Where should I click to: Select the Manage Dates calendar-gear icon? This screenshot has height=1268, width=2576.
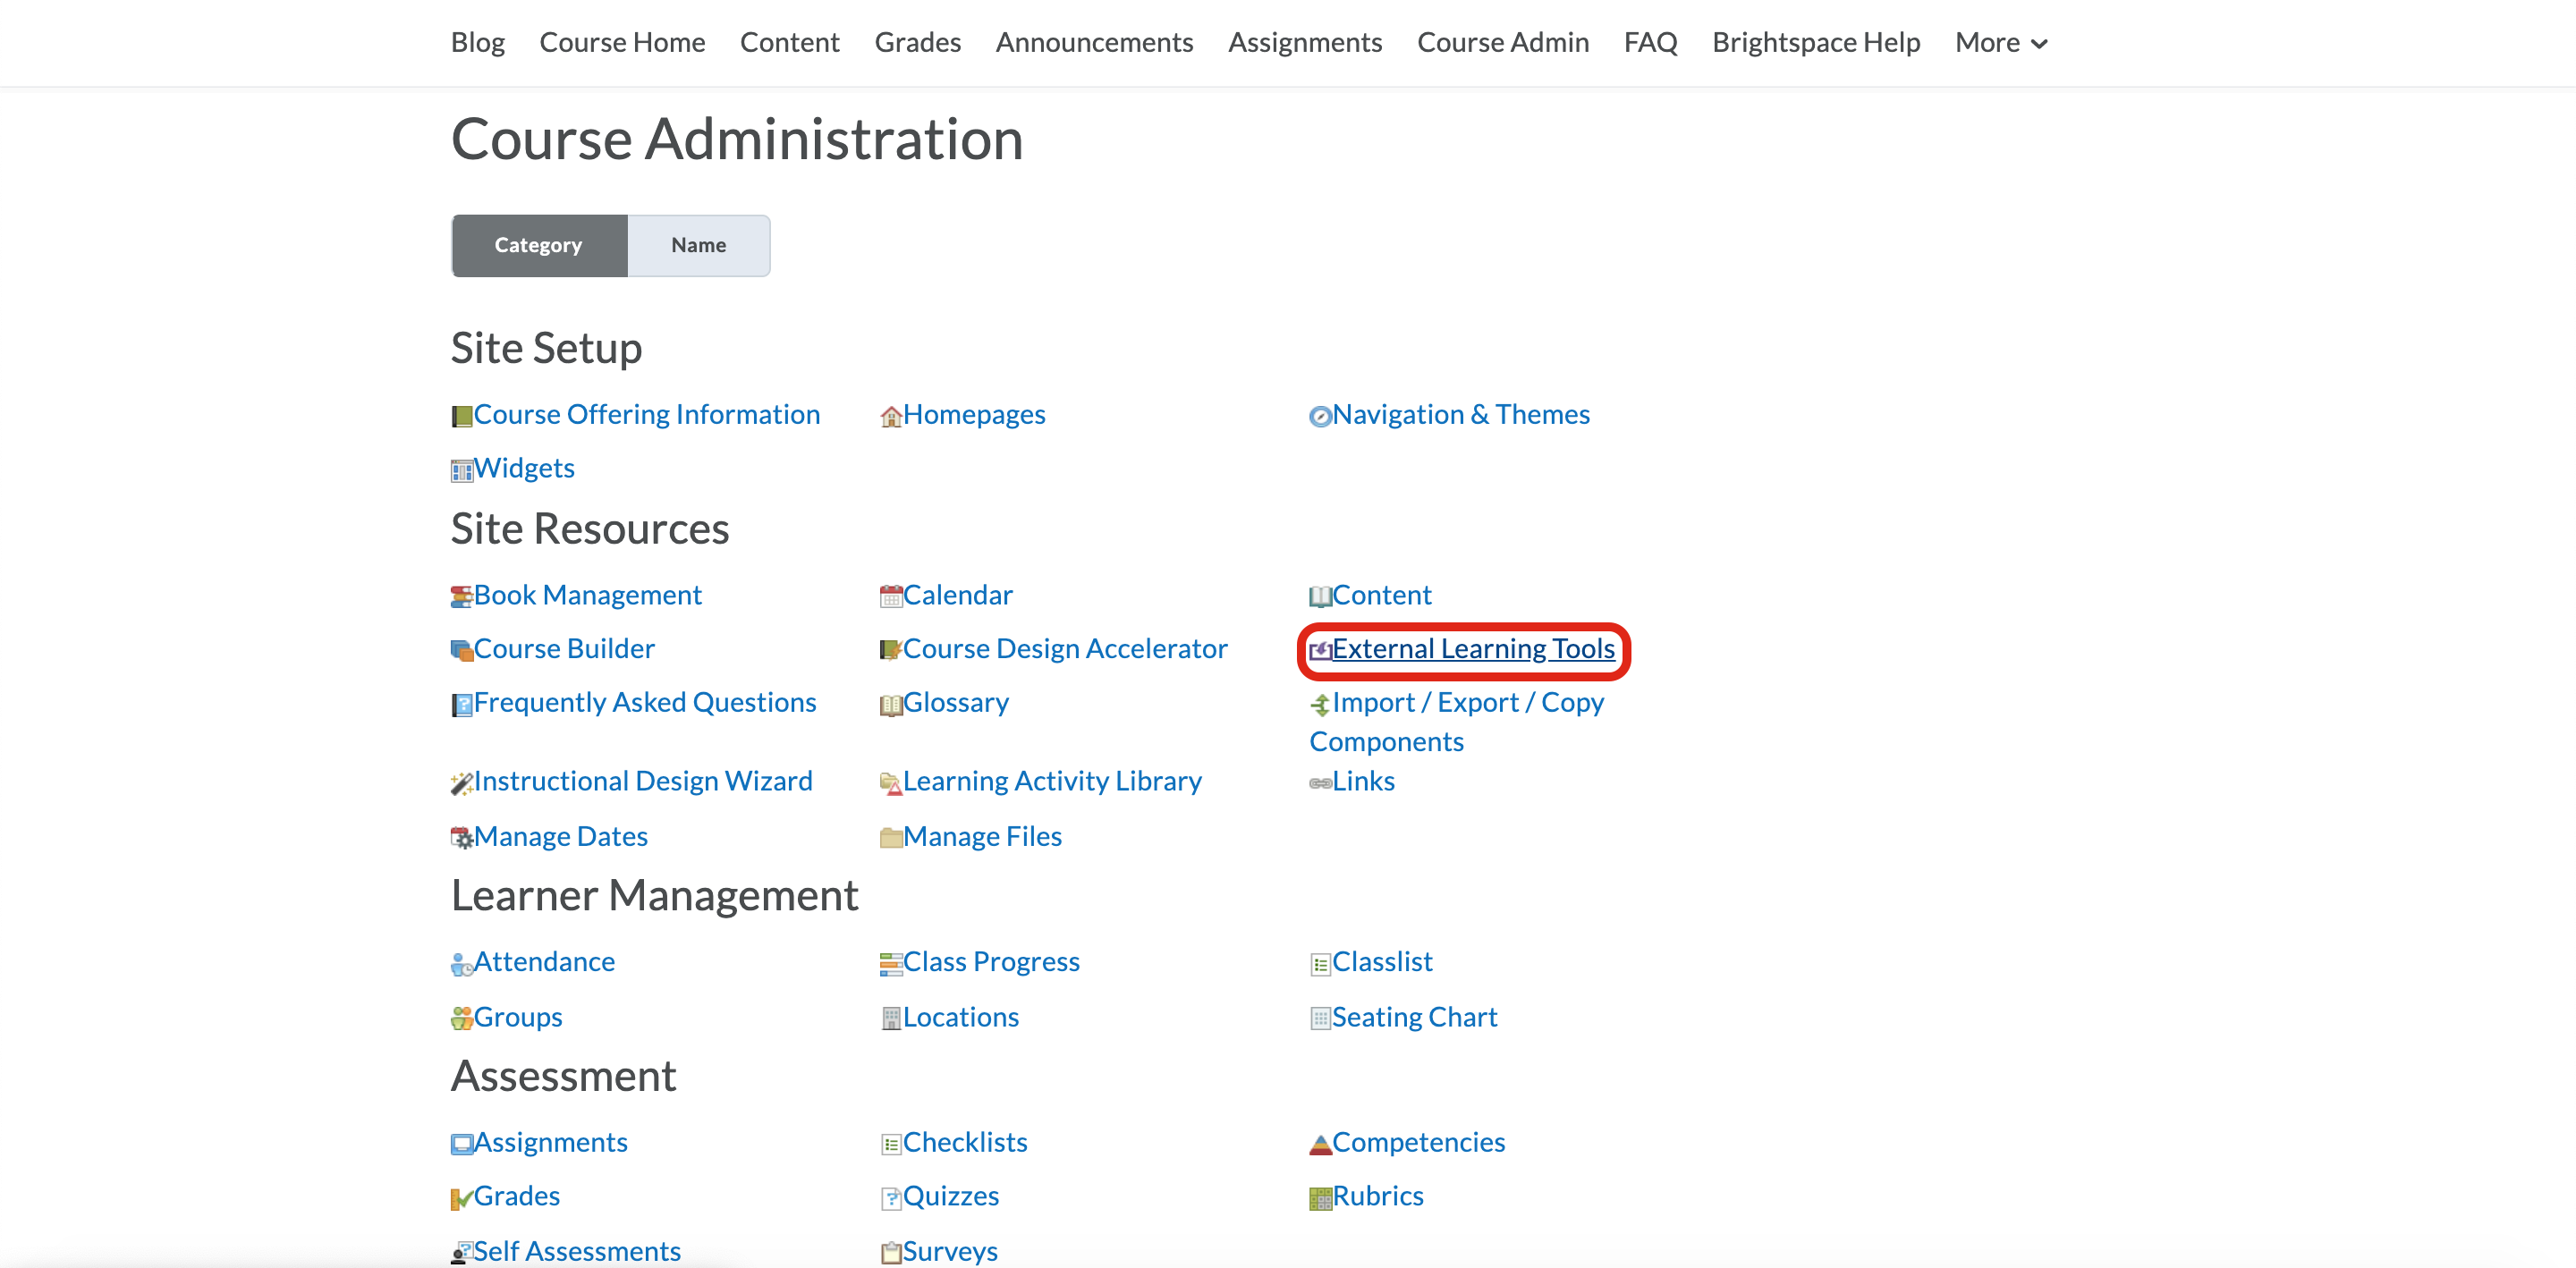462,837
